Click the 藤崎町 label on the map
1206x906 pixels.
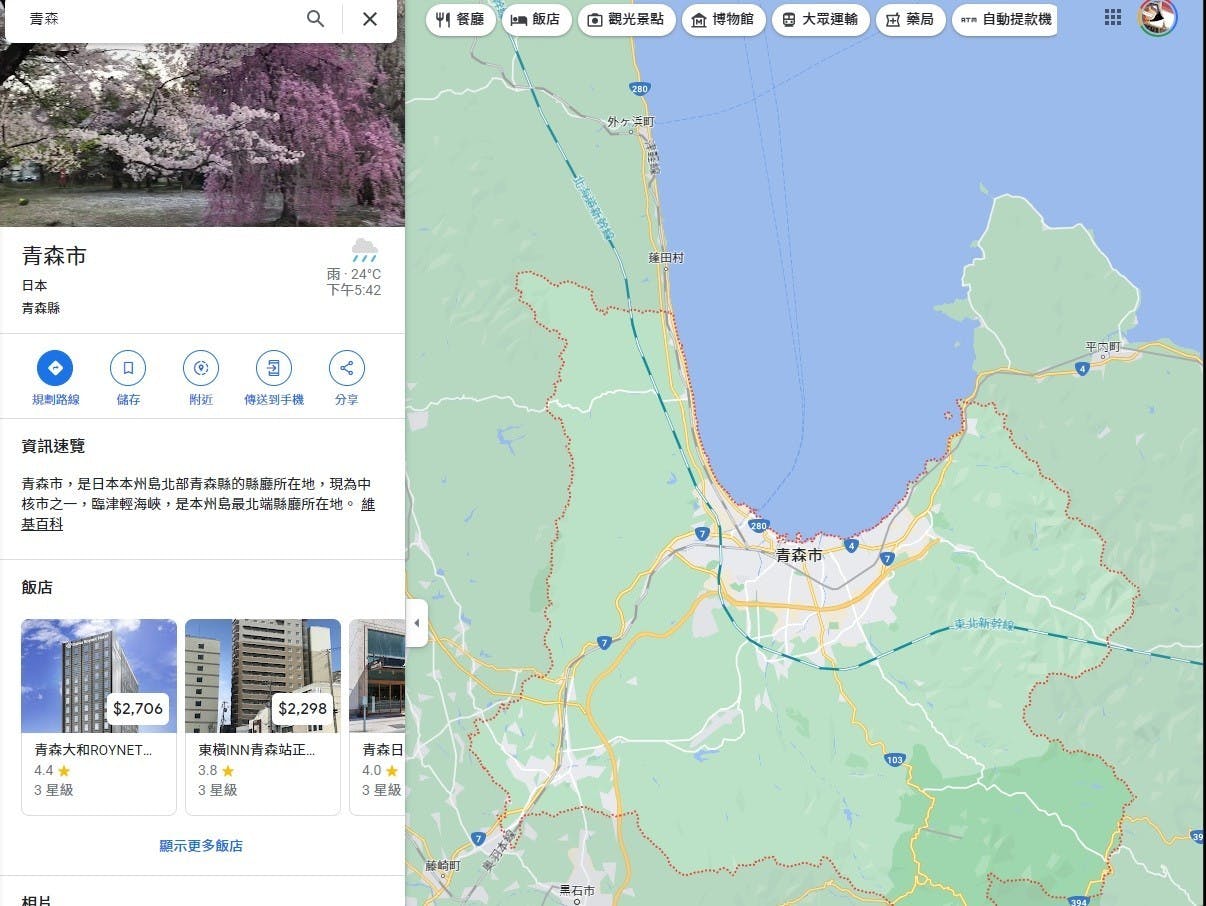(x=443, y=866)
